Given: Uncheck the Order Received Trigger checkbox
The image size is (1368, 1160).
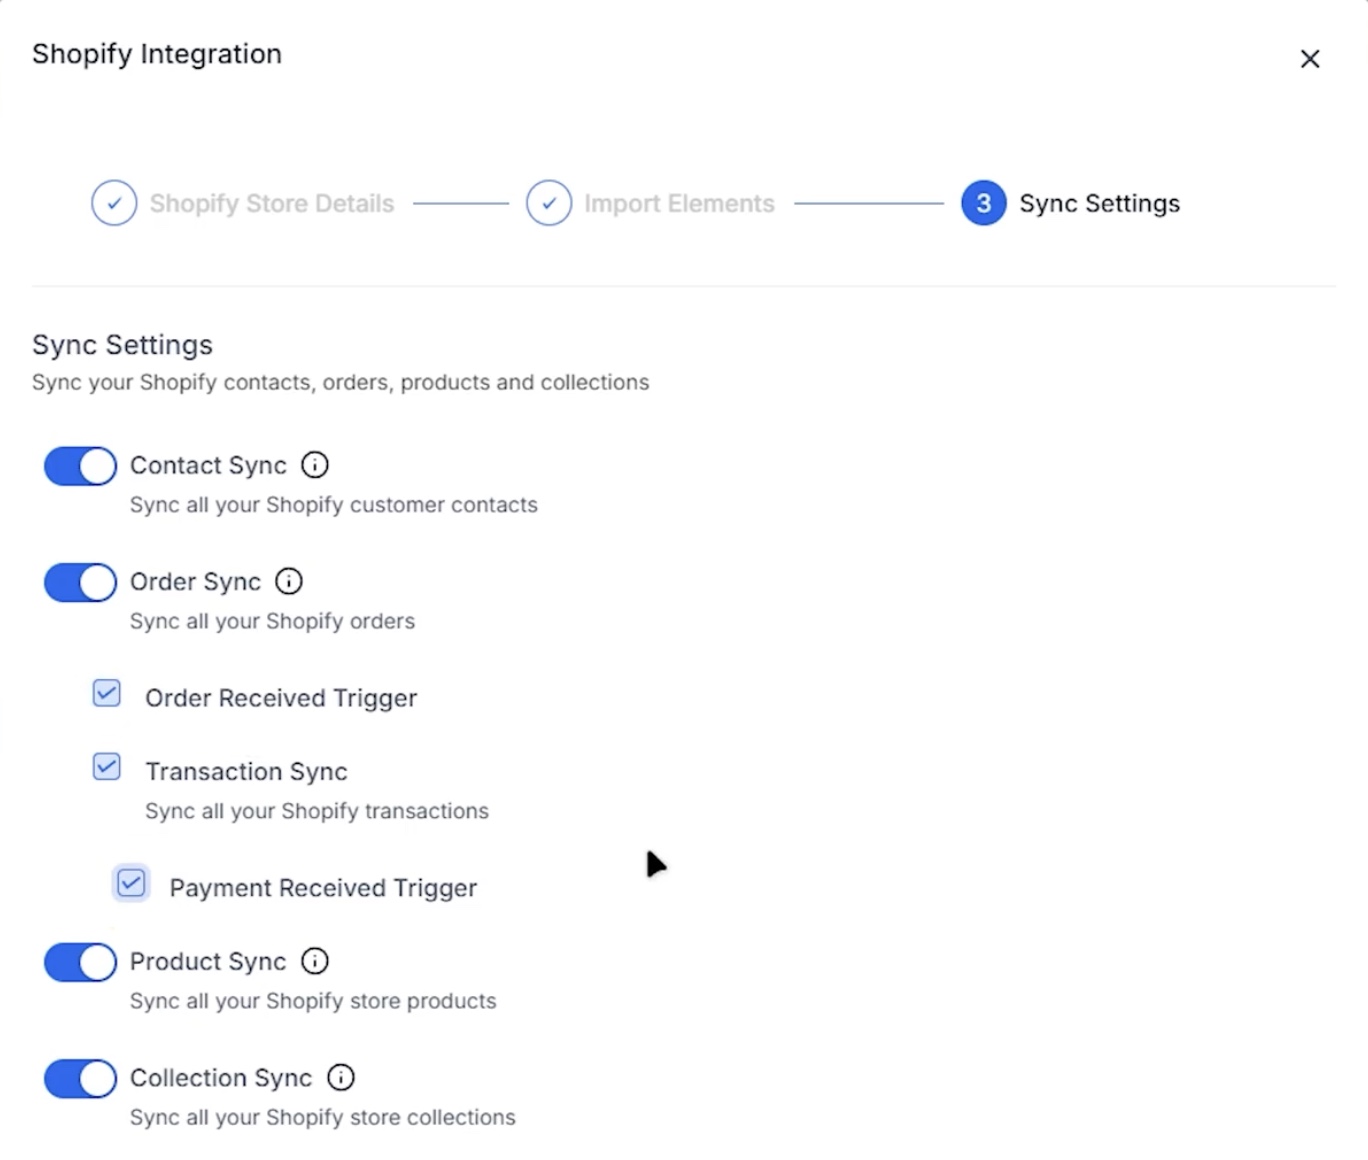Looking at the screenshot, I should (107, 693).
